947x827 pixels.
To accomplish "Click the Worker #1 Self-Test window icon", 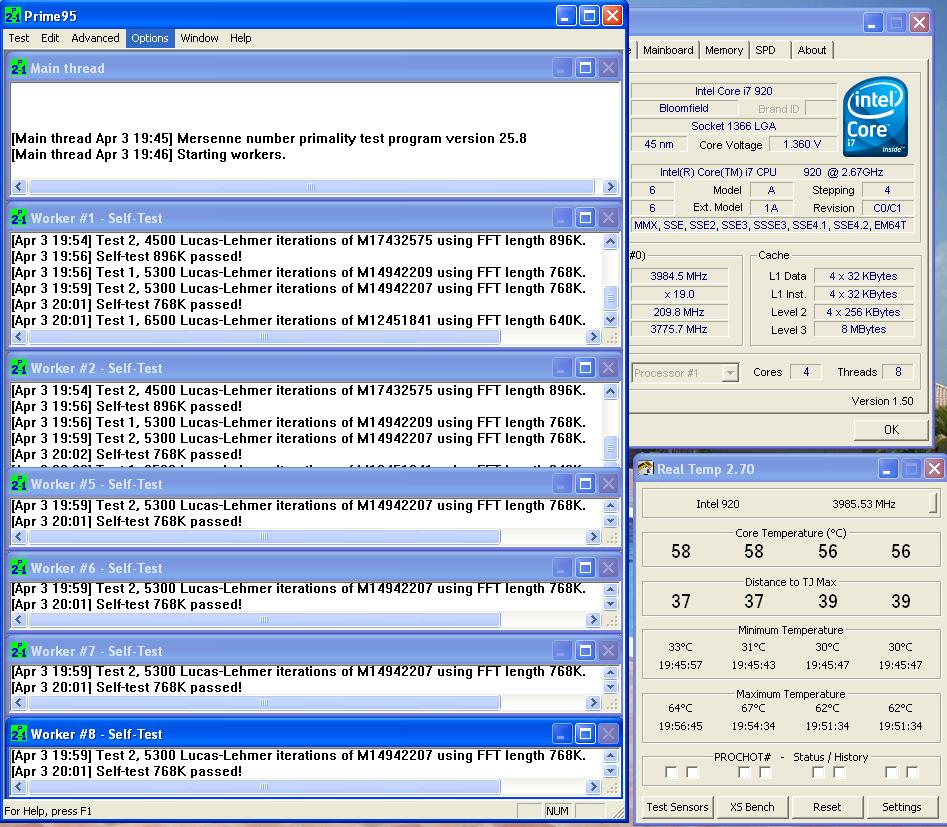I will click(19, 217).
